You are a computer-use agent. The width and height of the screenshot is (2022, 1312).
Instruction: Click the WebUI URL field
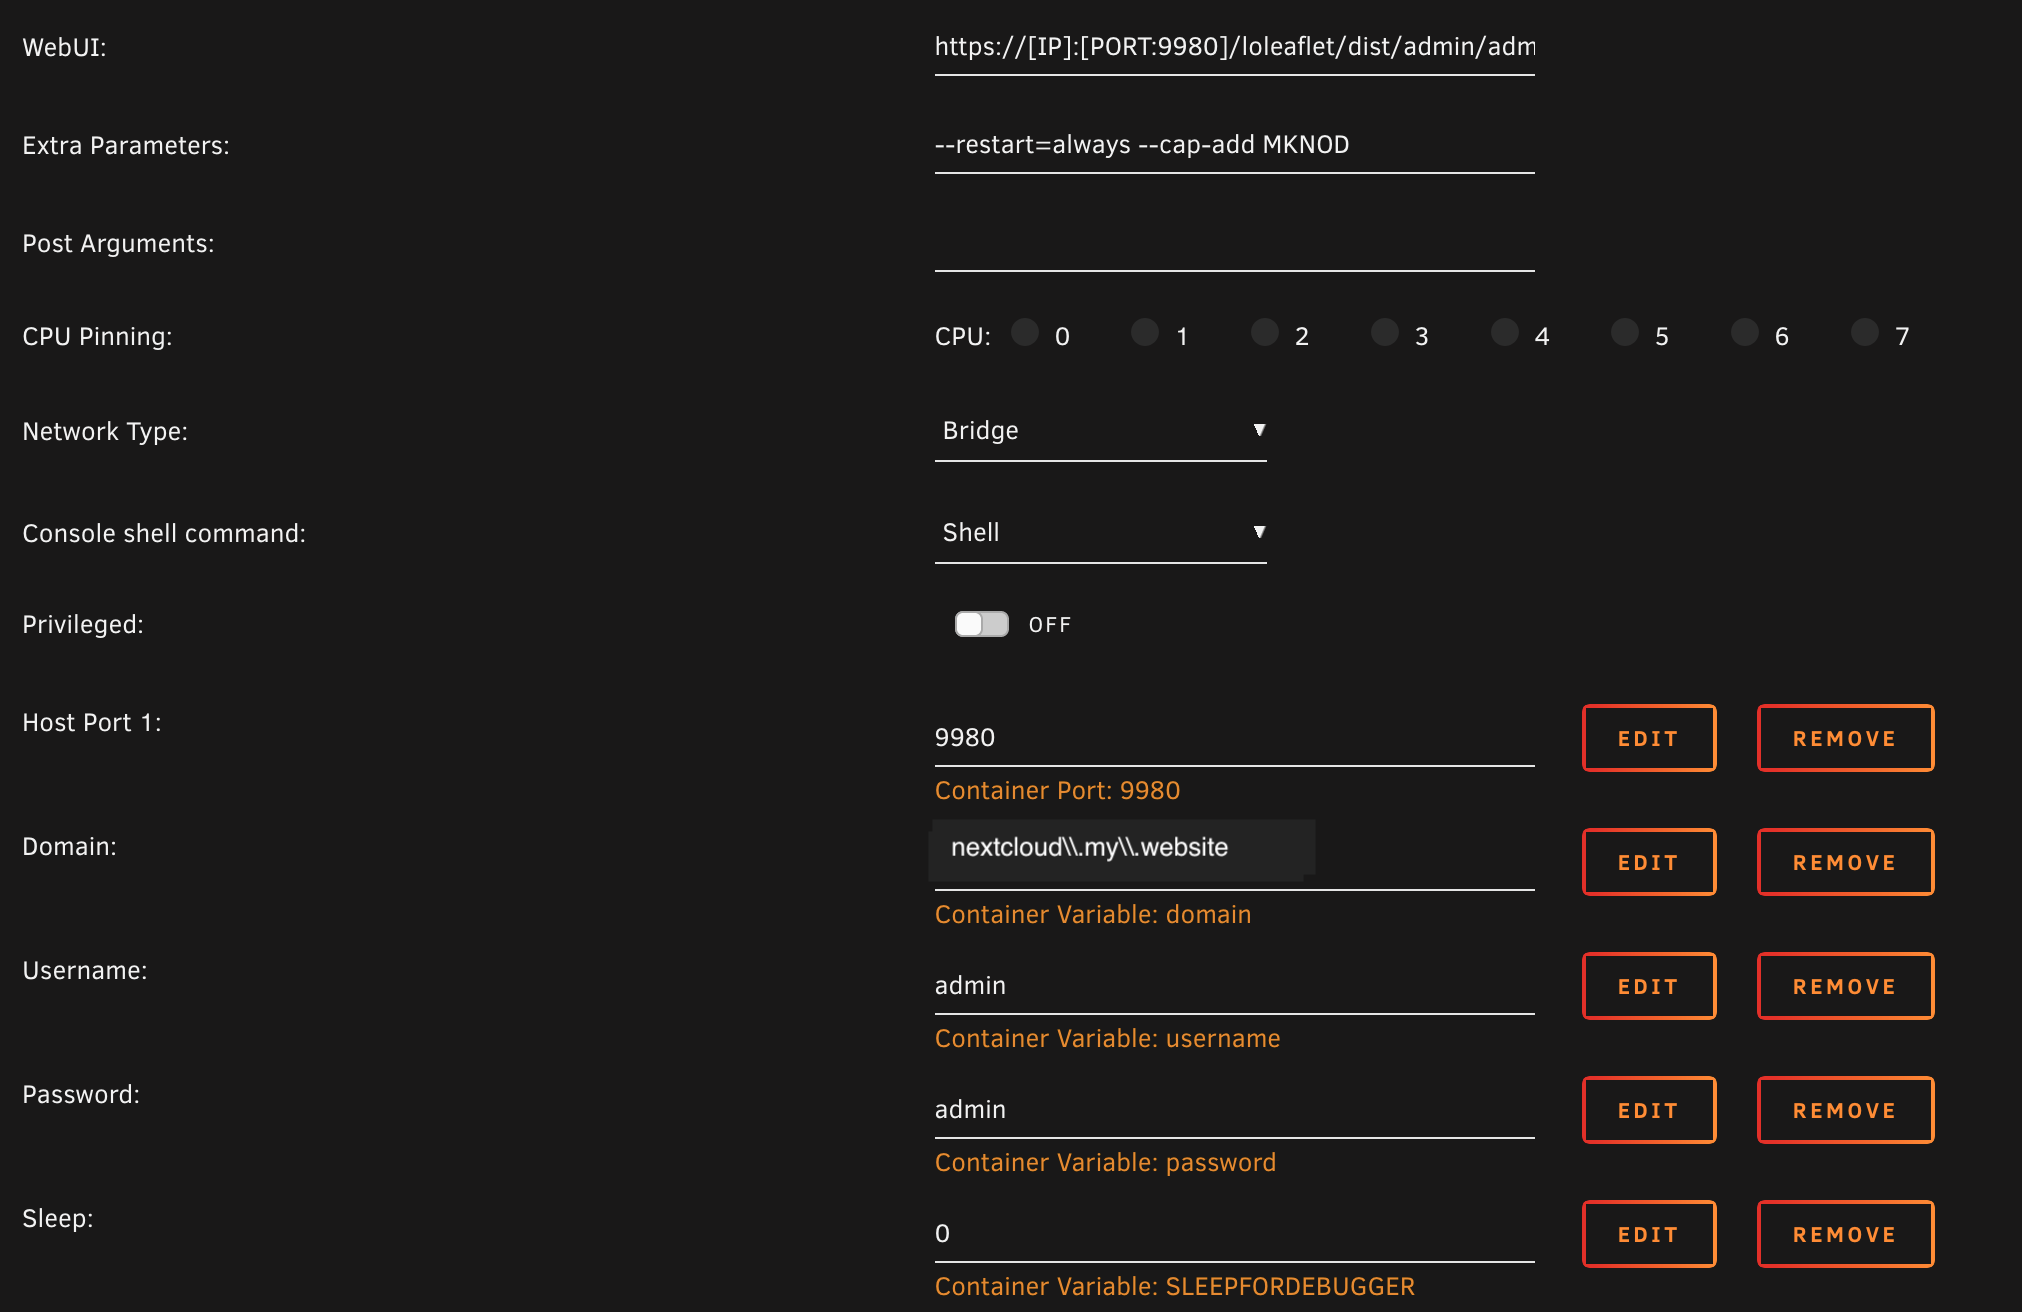(1234, 47)
